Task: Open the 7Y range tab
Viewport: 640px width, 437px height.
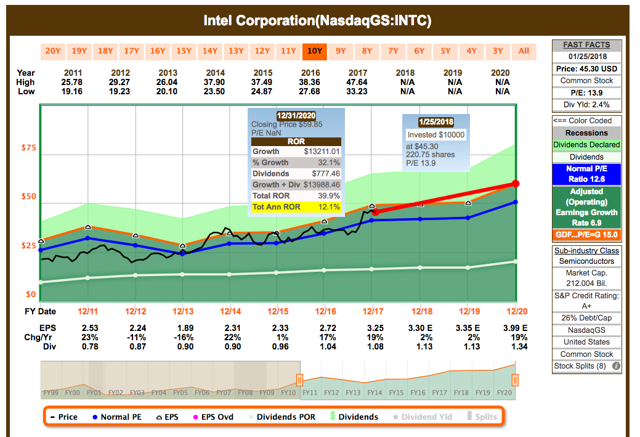Action: point(393,51)
